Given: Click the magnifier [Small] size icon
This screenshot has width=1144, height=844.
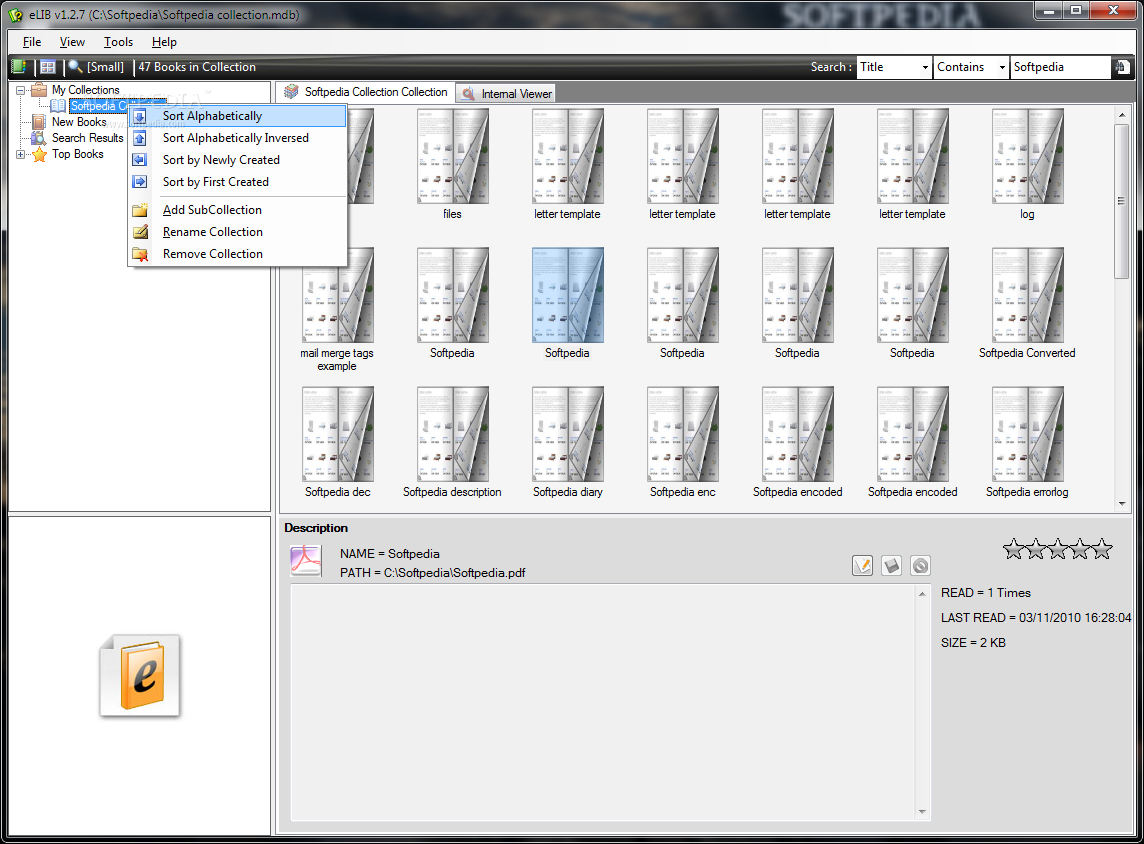Looking at the screenshot, I should [75, 66].
